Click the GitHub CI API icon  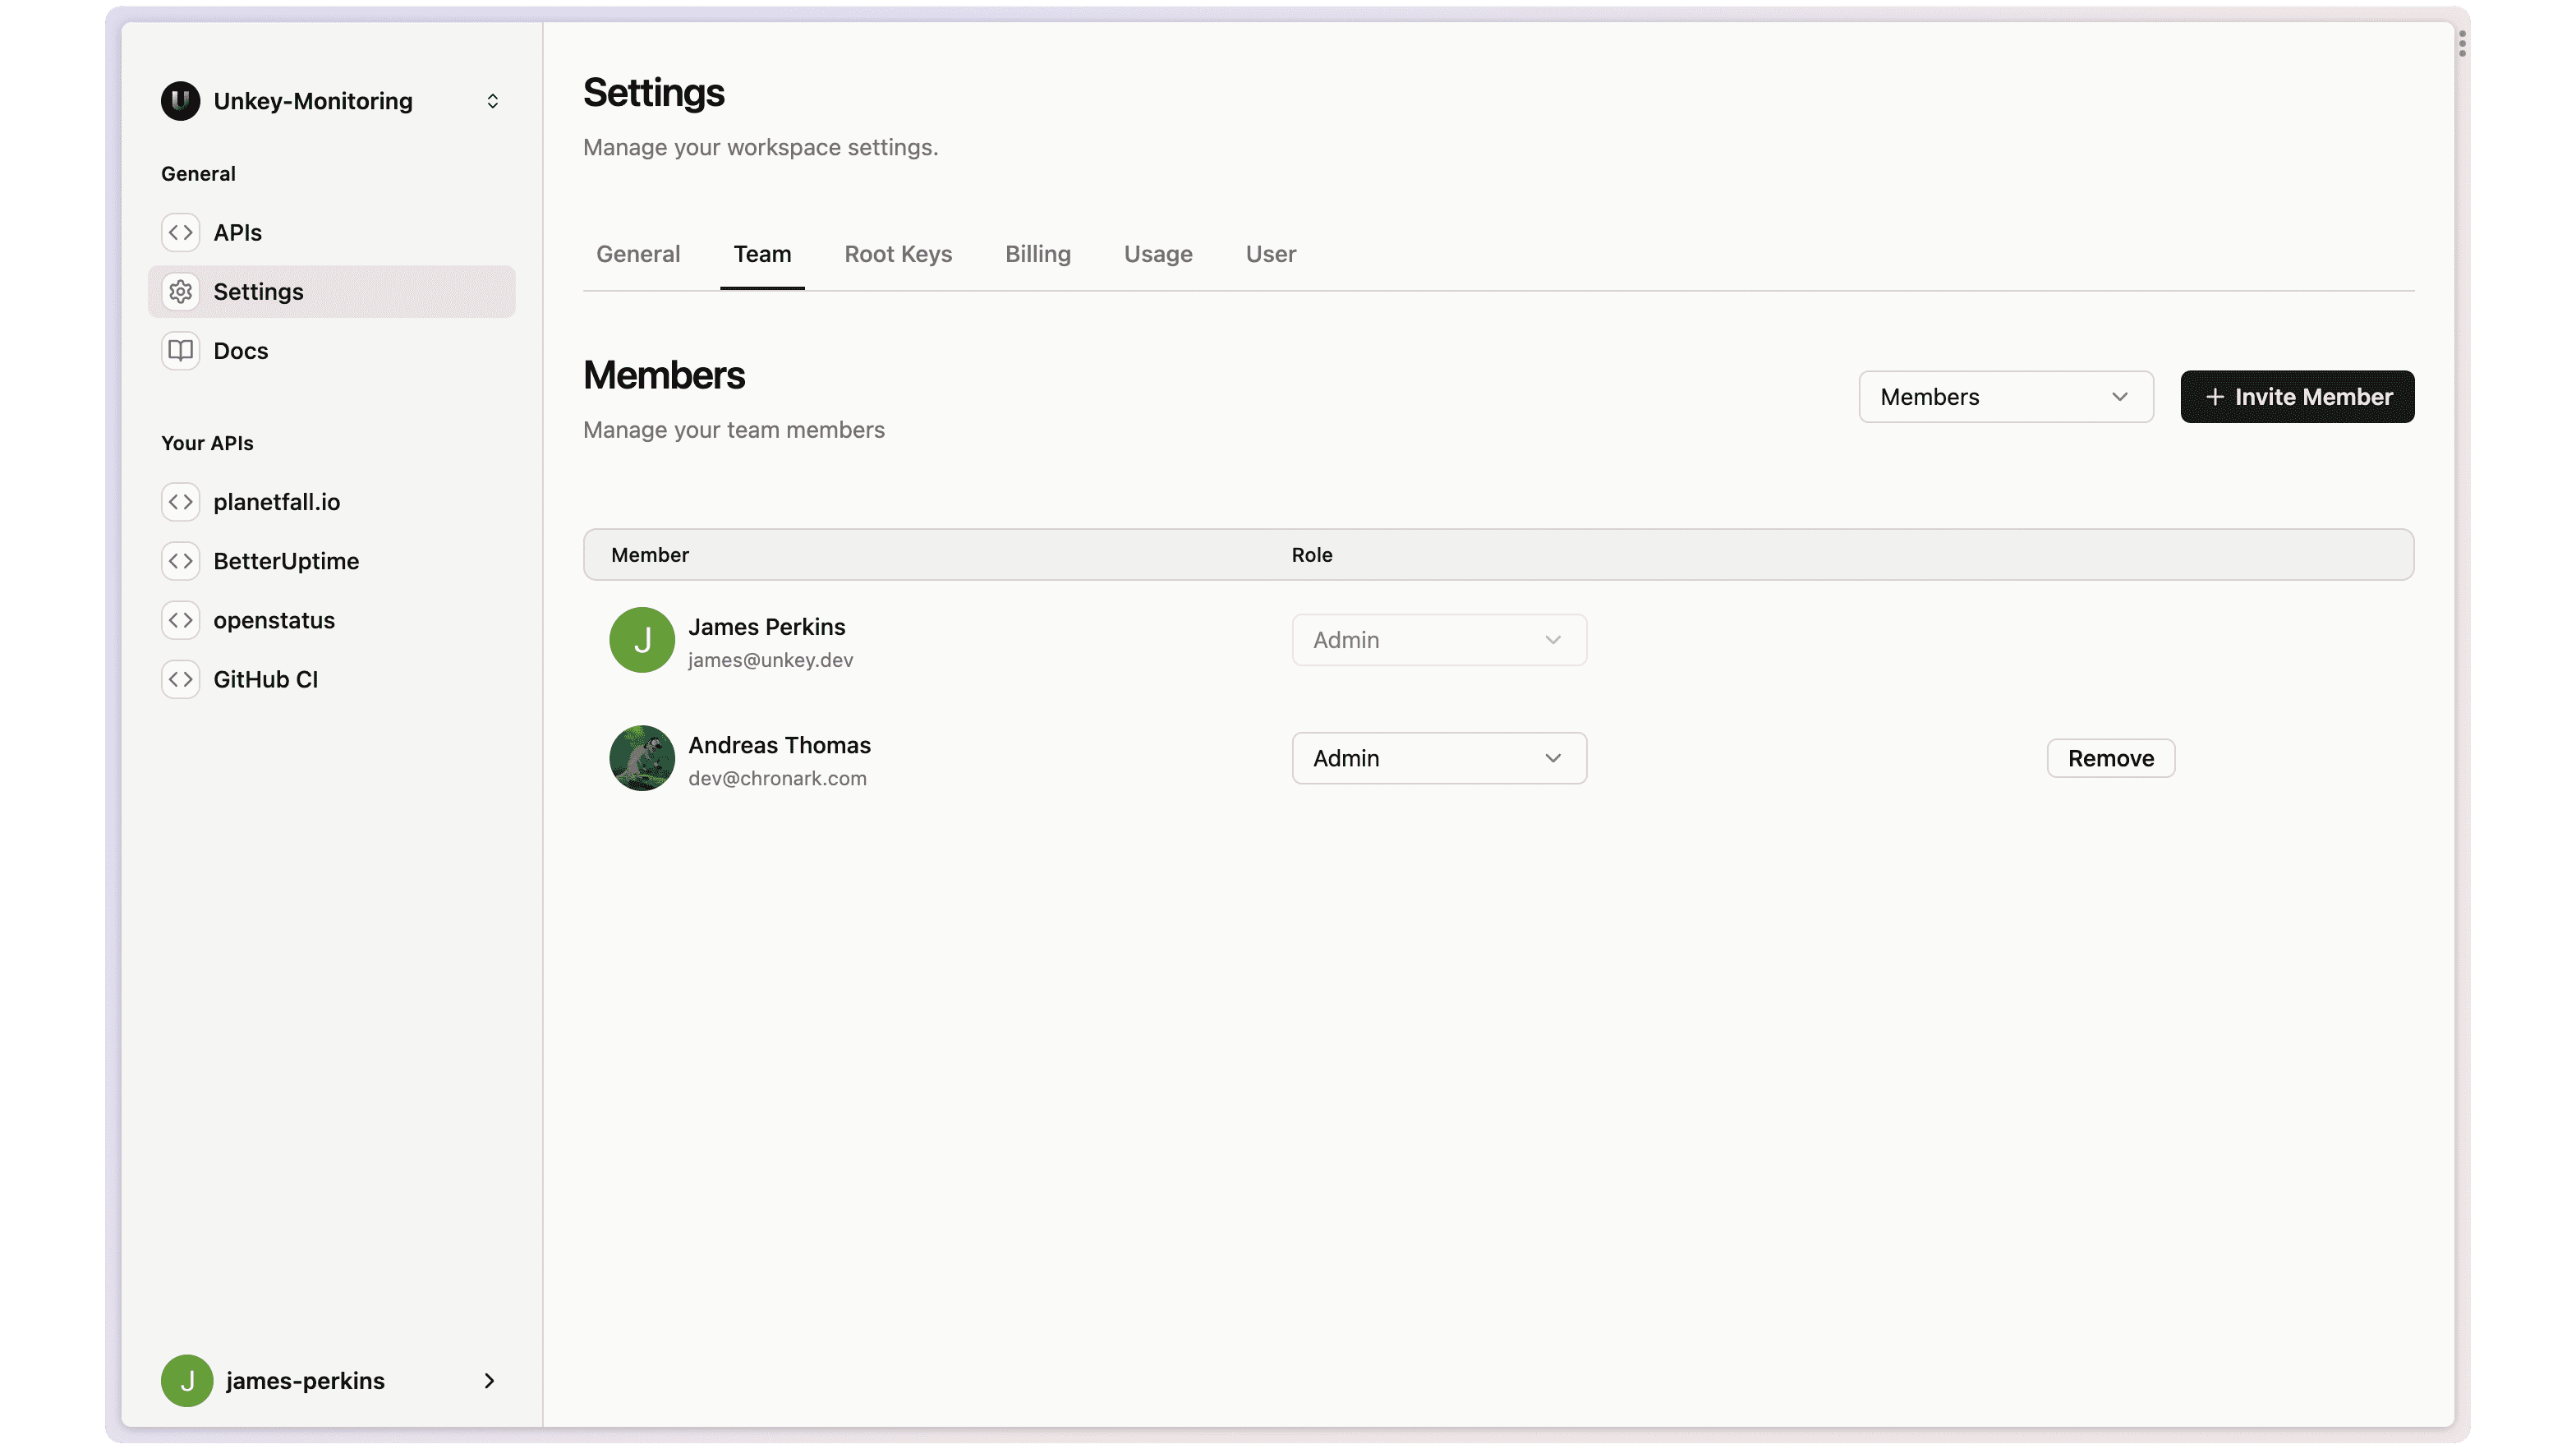[x=181, y=678]
